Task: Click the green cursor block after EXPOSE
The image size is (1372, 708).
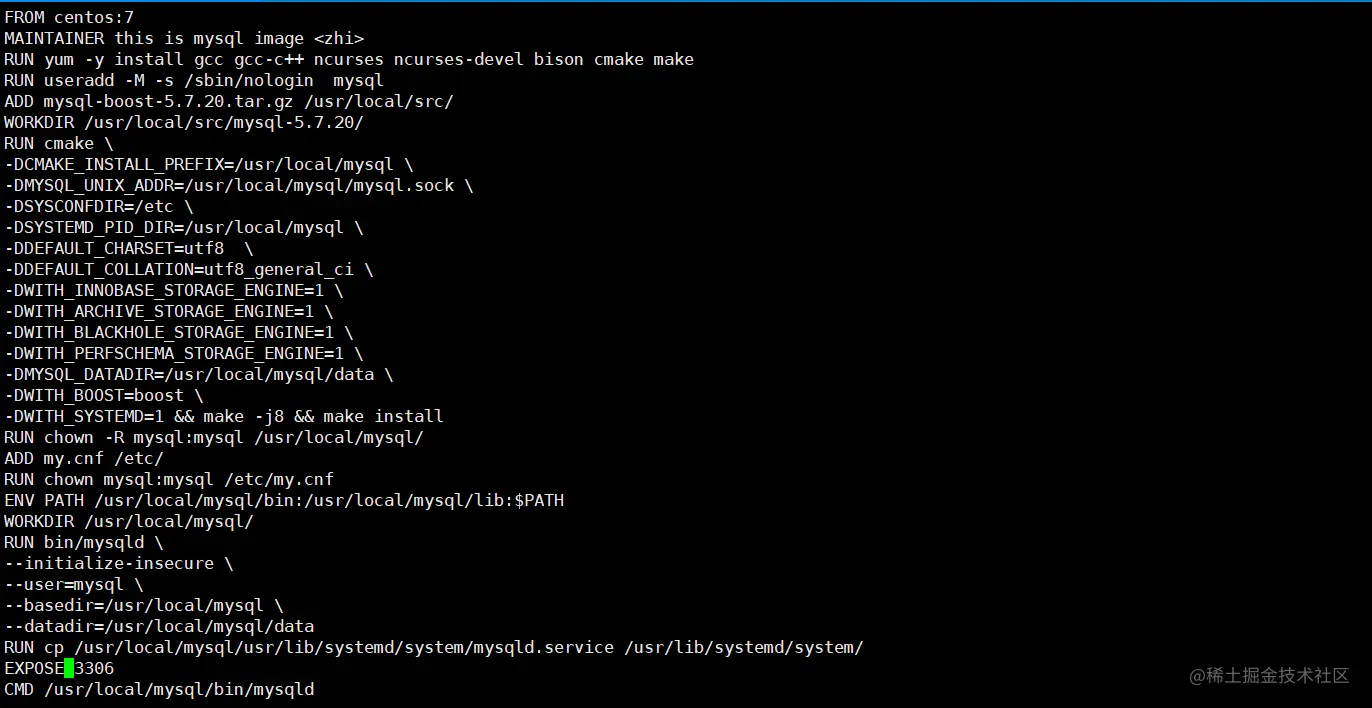Action: pyautogui.click(x=69, y=668)
